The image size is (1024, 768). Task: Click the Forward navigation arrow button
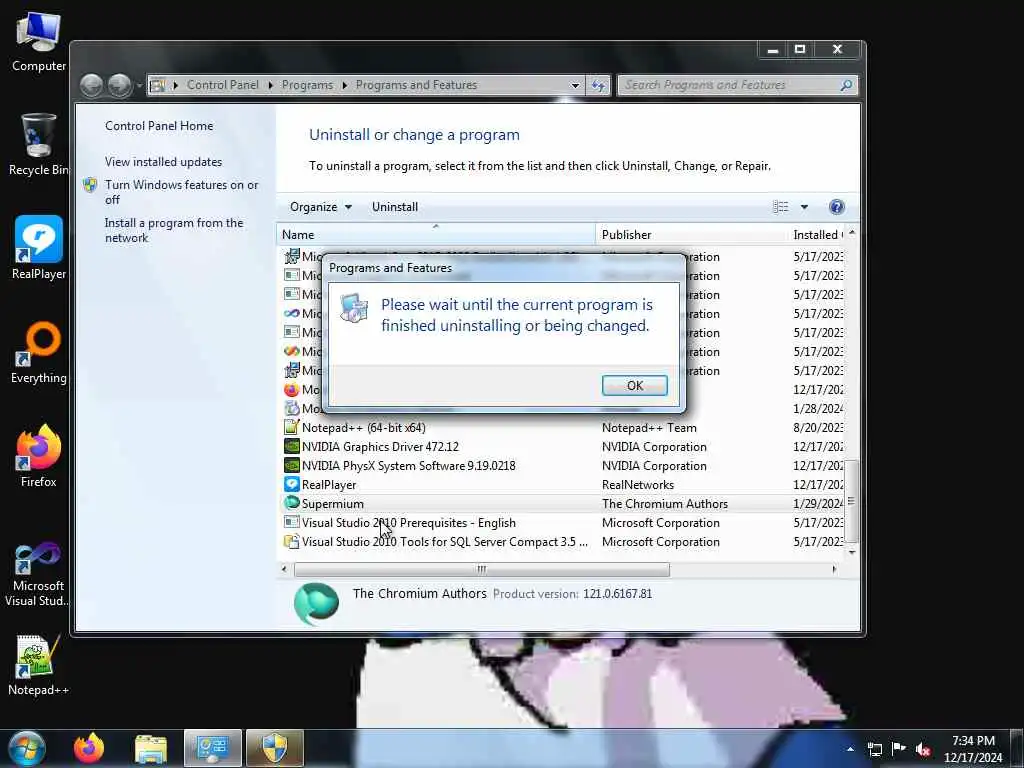120,85
